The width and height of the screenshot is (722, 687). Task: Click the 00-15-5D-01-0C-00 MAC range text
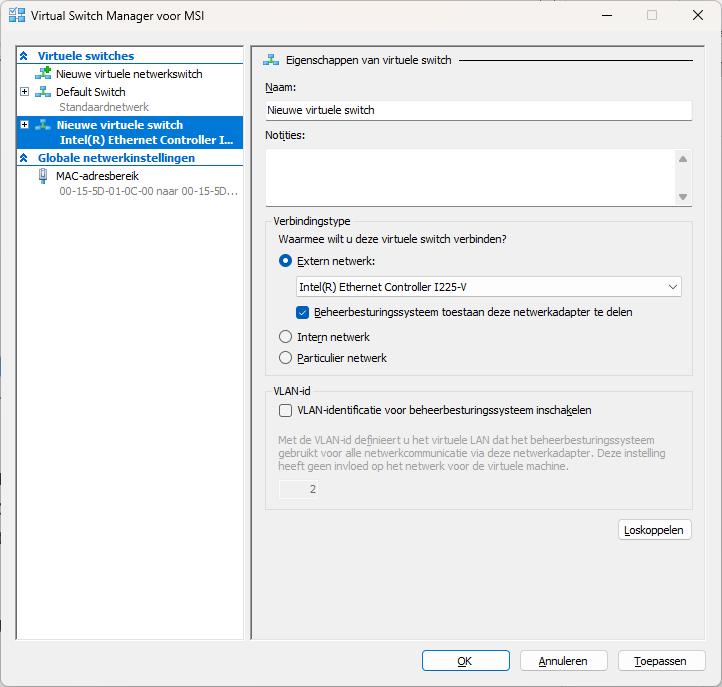(x=149, y=191)
